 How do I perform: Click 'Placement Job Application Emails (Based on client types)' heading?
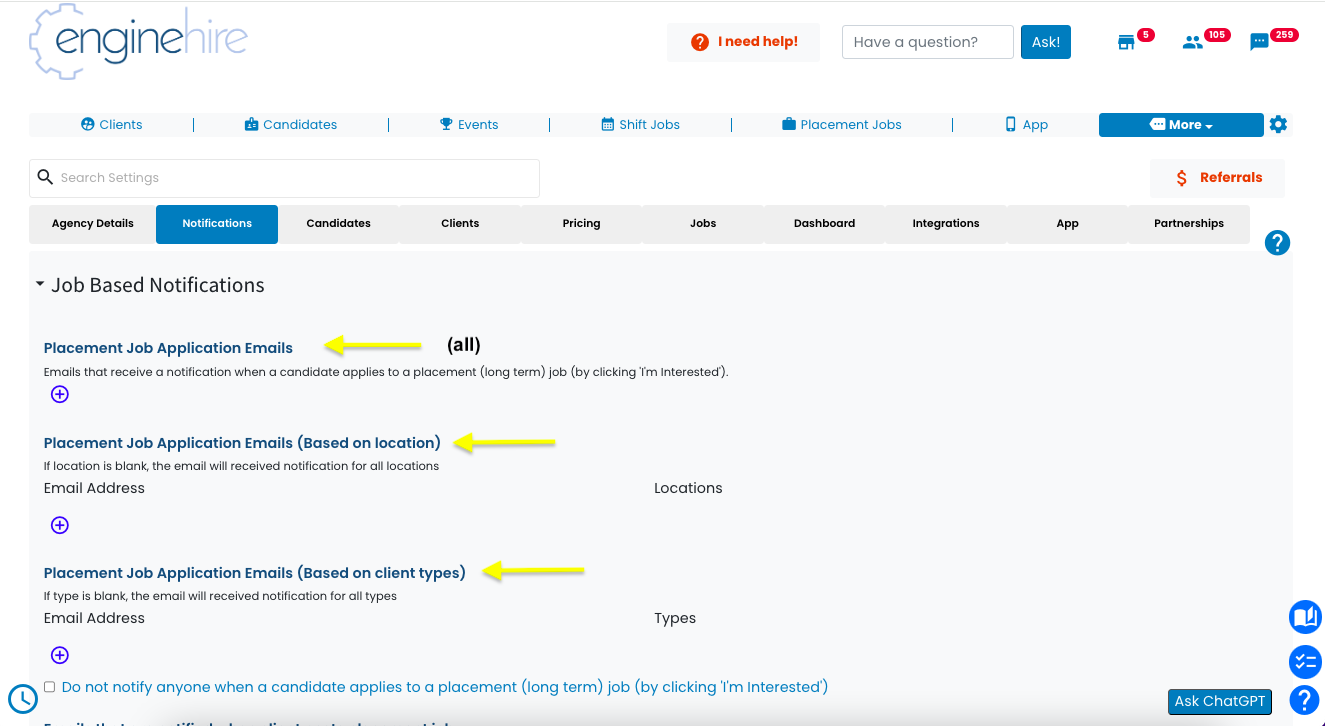(255, 573)
